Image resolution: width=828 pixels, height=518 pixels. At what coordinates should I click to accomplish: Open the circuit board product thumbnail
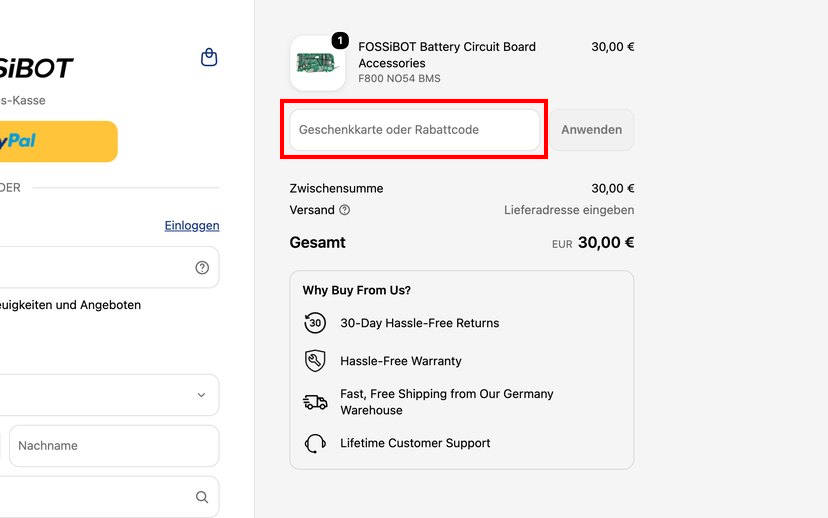point(317,63)
